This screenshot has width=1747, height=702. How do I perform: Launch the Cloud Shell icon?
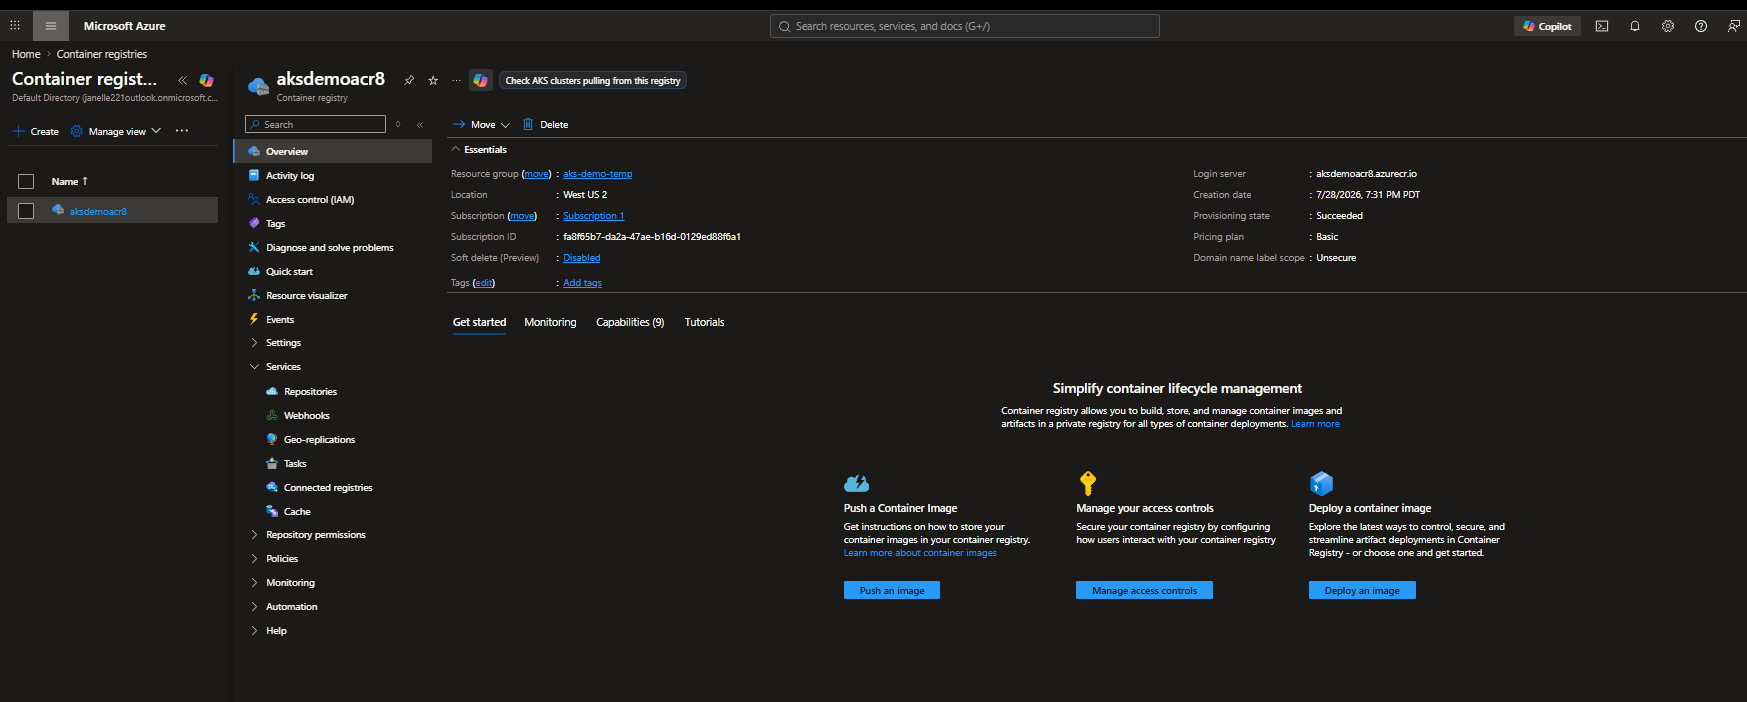(1602, 26)
